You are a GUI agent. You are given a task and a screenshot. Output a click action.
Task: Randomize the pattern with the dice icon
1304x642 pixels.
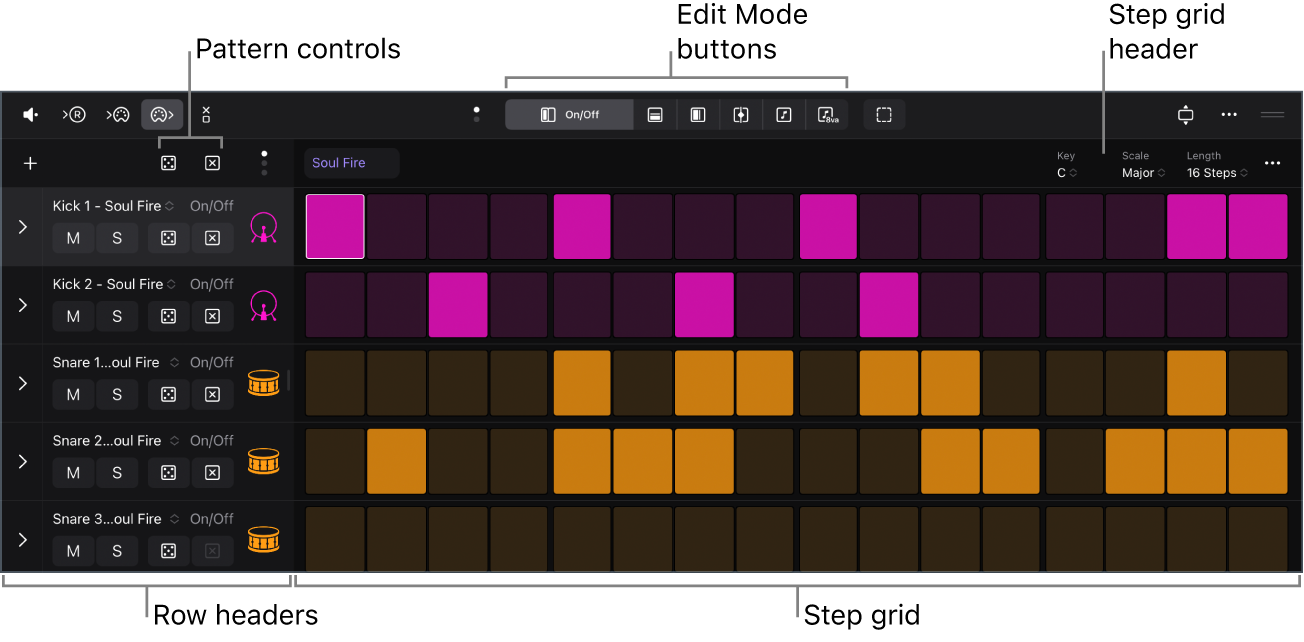tap(167, 162)
